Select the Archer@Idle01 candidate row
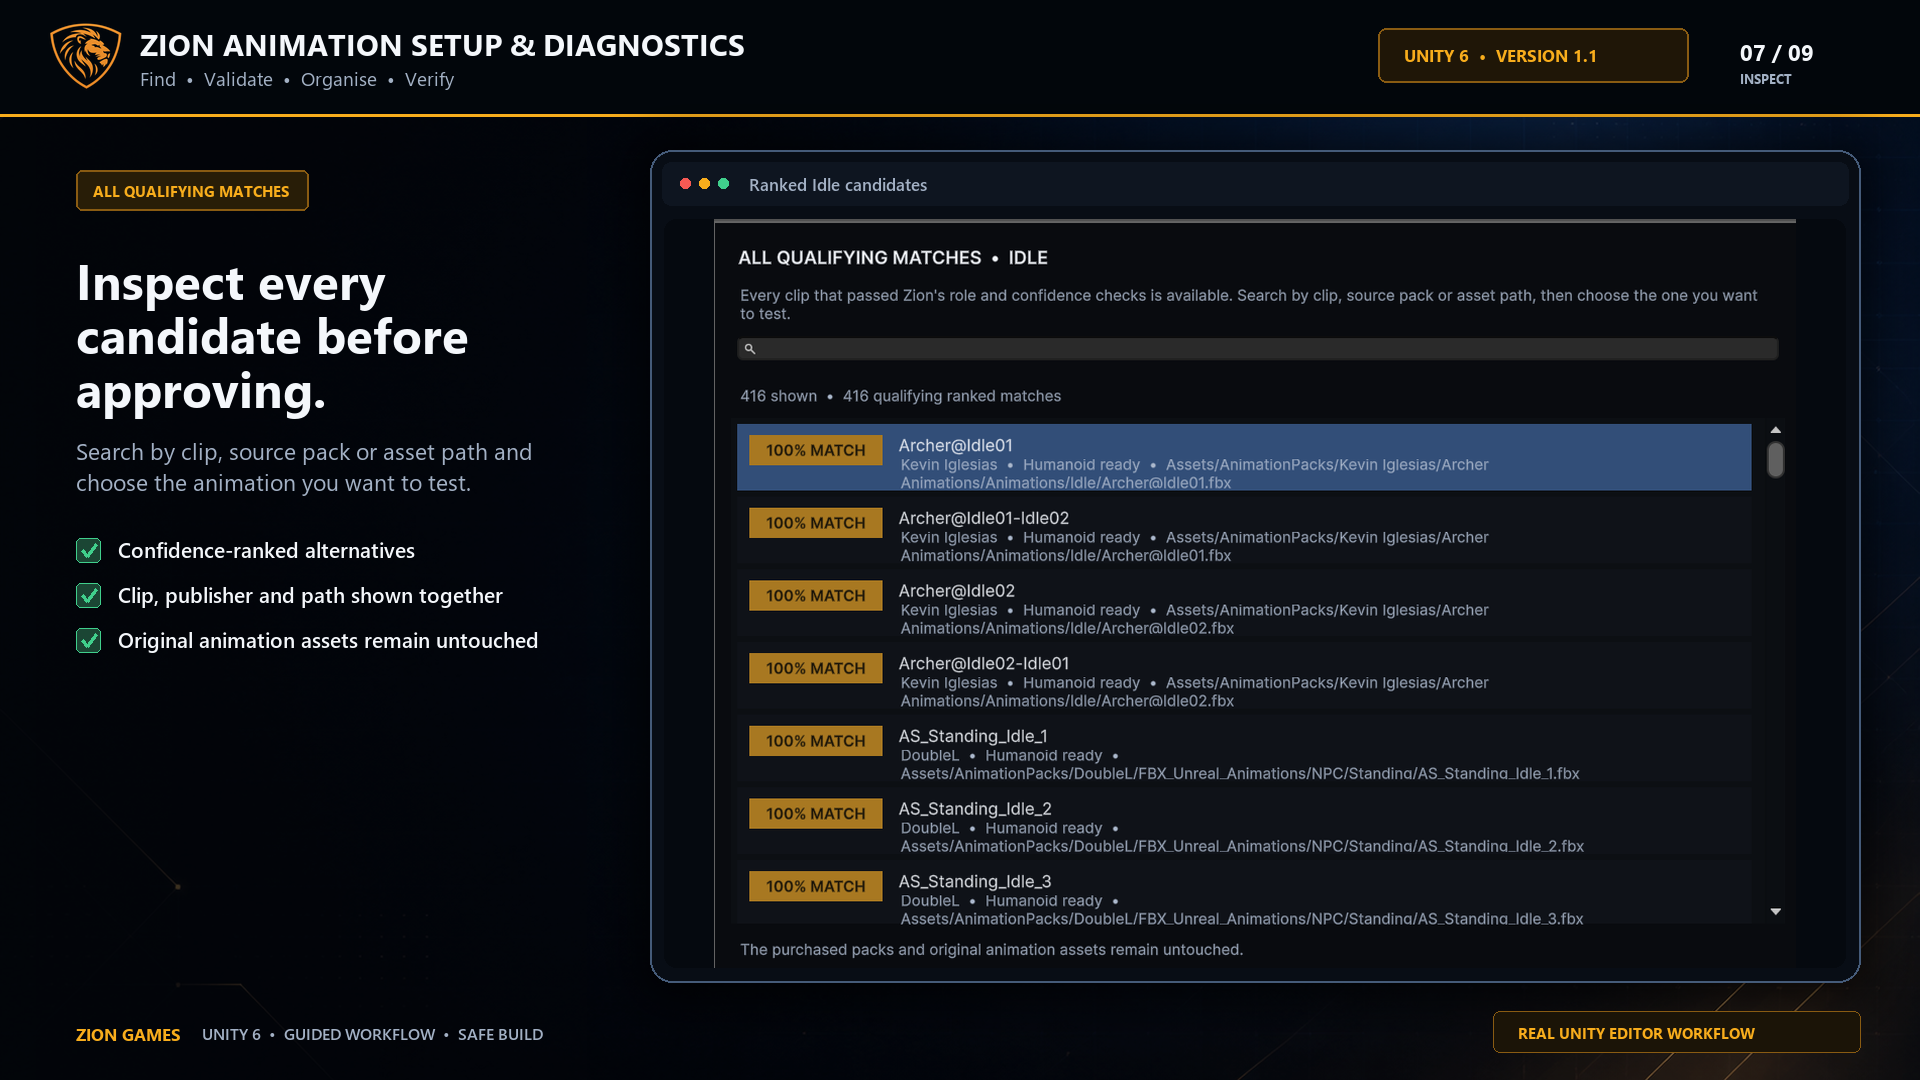The height and width of the screenshot is (1080, 1920). point(1244,457)
